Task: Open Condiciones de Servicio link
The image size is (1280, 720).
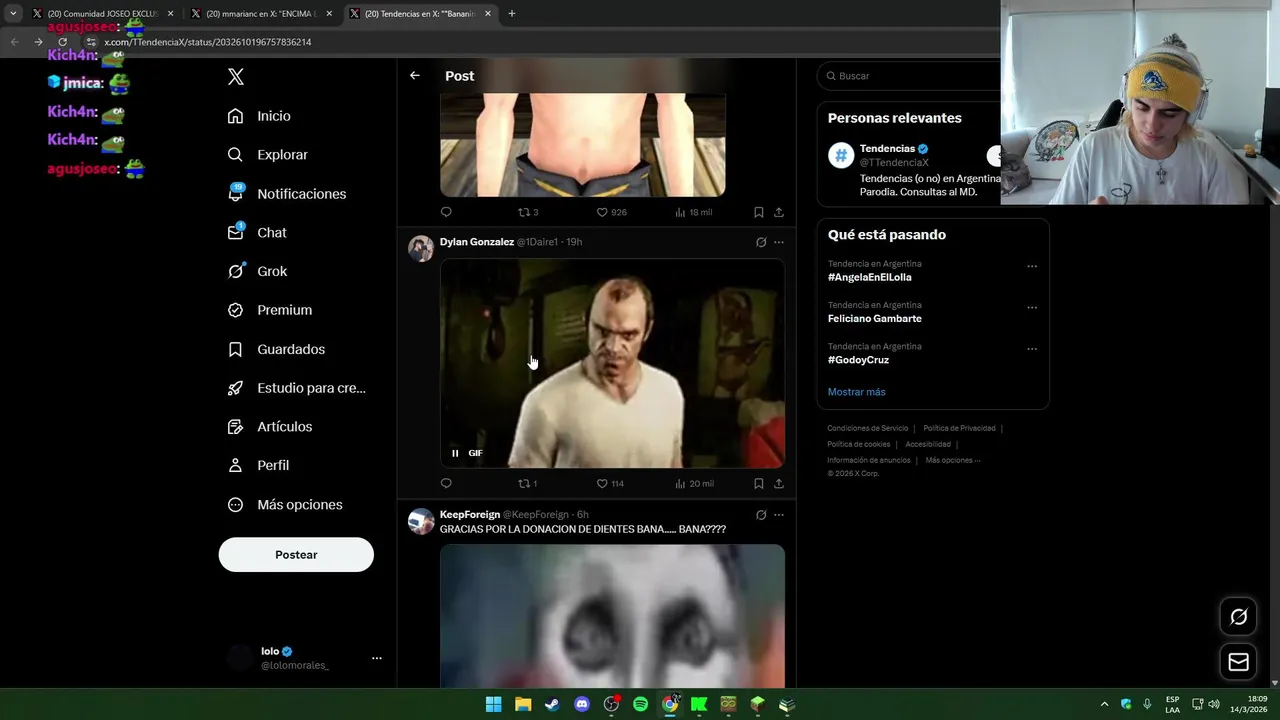Action: tap(868, 428)
